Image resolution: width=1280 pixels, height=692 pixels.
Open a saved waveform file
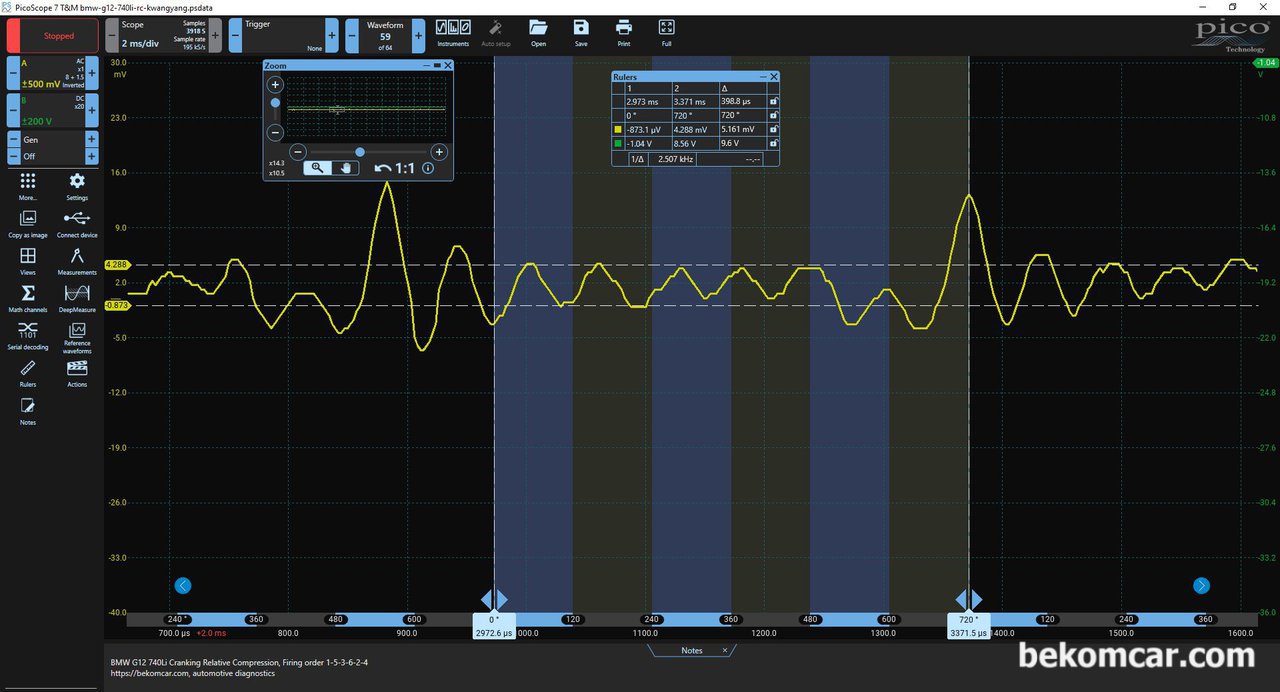point(538,32)
